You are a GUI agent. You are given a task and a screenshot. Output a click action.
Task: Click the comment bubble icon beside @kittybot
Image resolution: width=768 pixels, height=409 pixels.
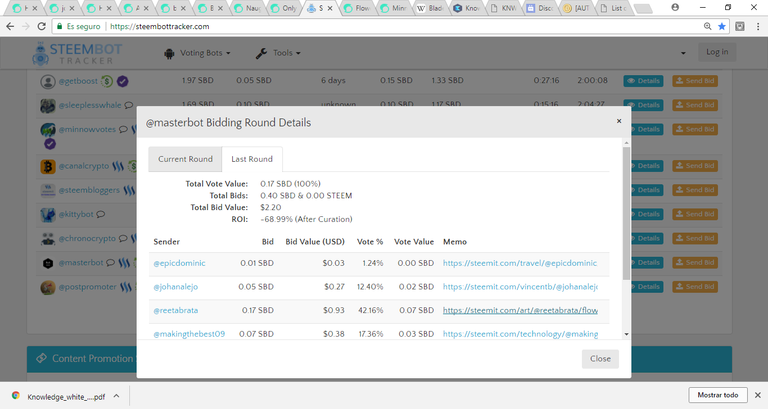click(x=100, y=215)
